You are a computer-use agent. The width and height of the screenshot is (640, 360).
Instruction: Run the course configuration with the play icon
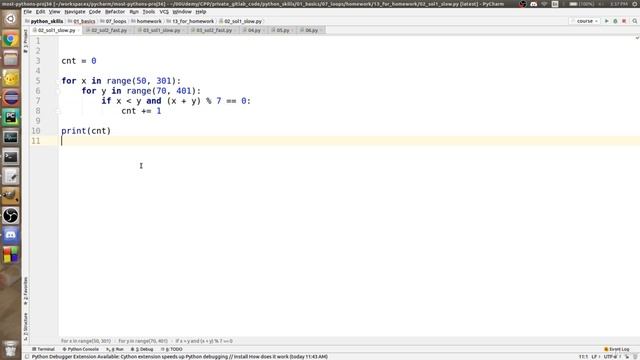607,21
